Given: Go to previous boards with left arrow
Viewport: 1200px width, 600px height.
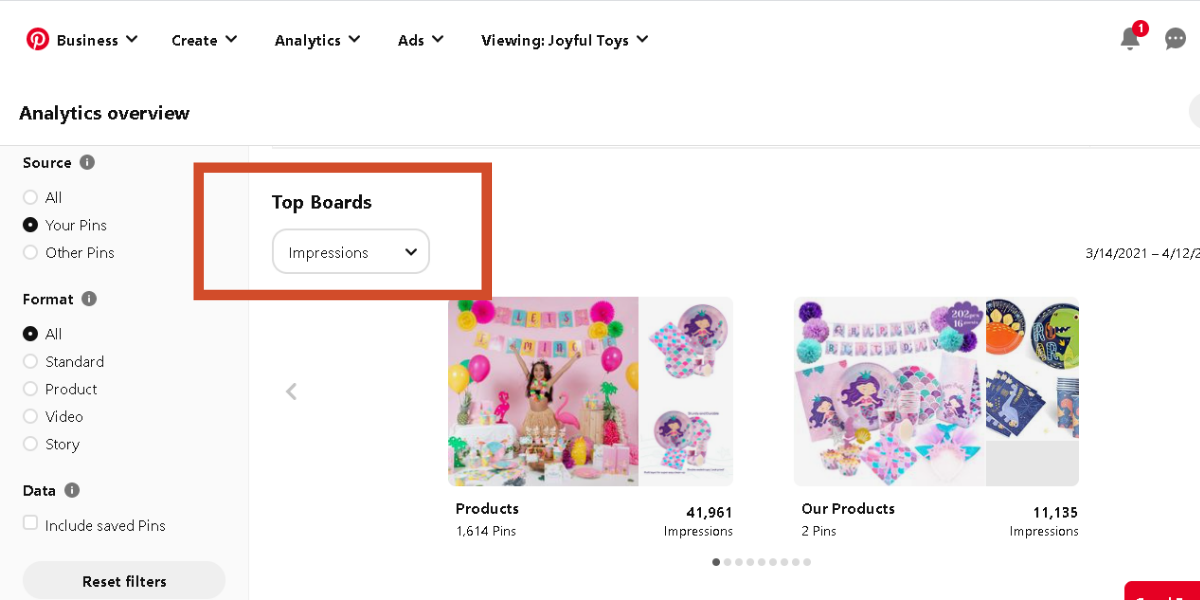Looking at the screenshot, I should pyautogui.click(x=291, y=391).
